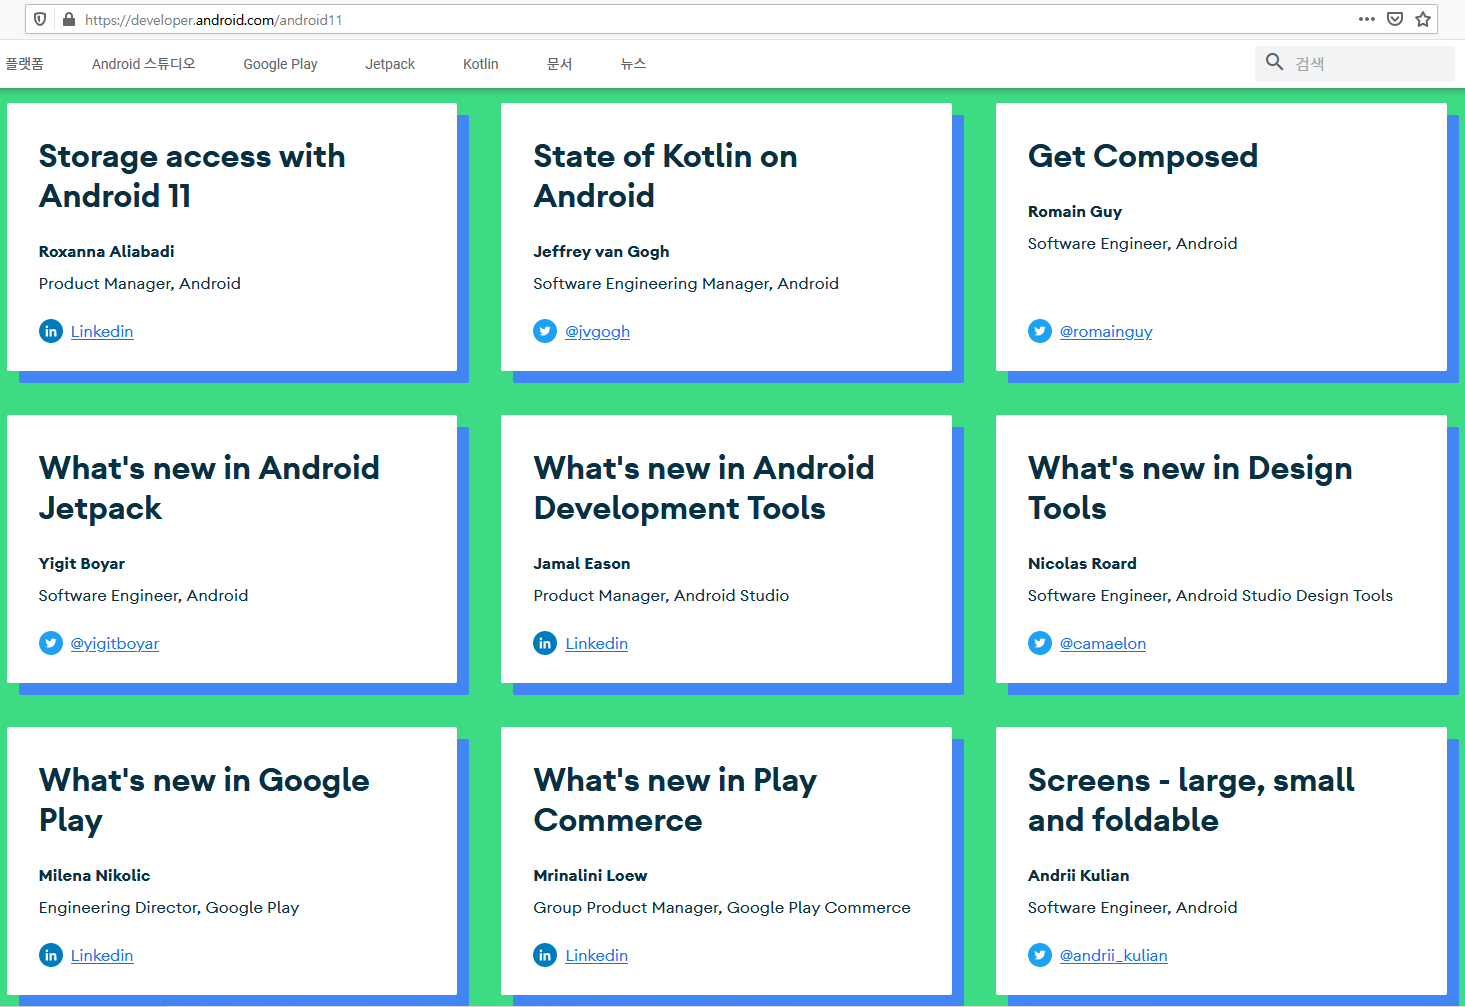Open the Google Play navigation tab
The height and width of the screenshot is (1007, 1465).
pos(280,64)
